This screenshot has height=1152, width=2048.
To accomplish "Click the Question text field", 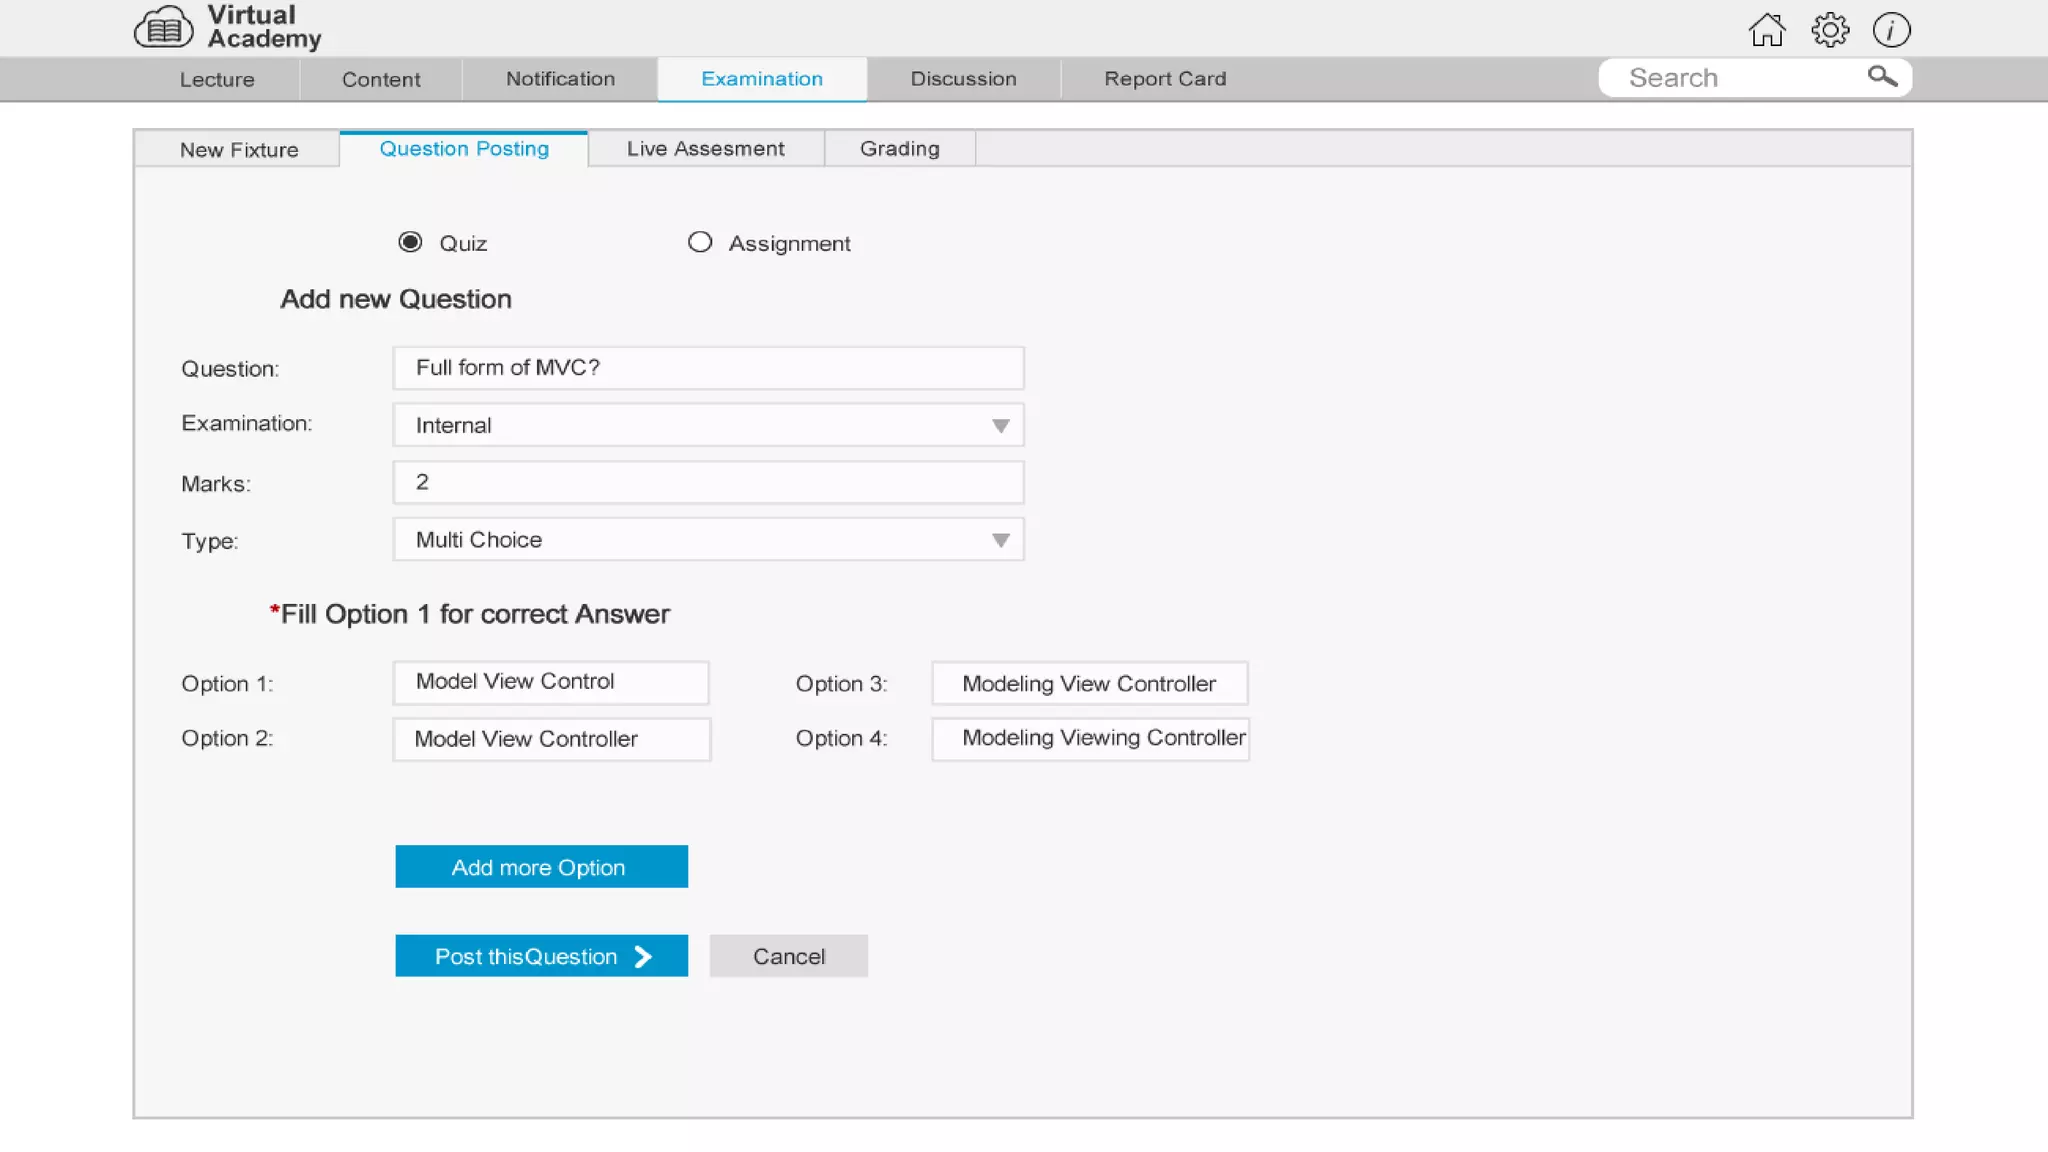I will 708,368.
